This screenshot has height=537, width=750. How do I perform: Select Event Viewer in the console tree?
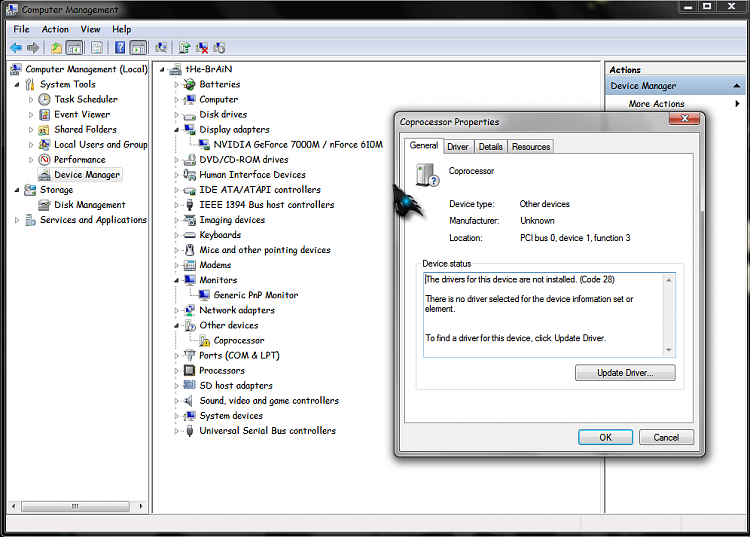pyautogui.click(x=82, y=114)
